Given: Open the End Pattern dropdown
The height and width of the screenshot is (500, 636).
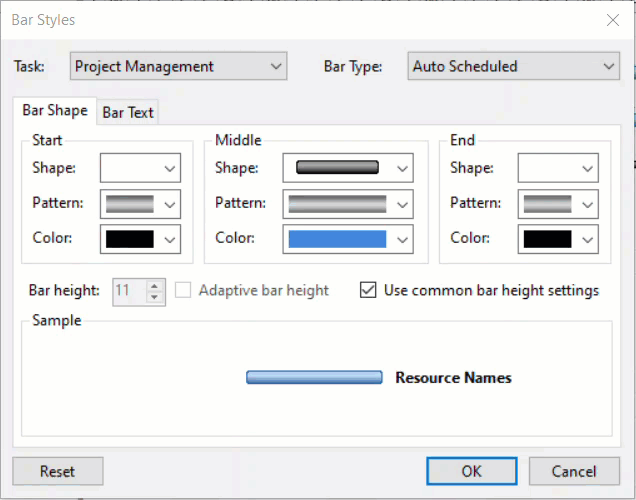Looking at the screenshot, I should point(558,203).
